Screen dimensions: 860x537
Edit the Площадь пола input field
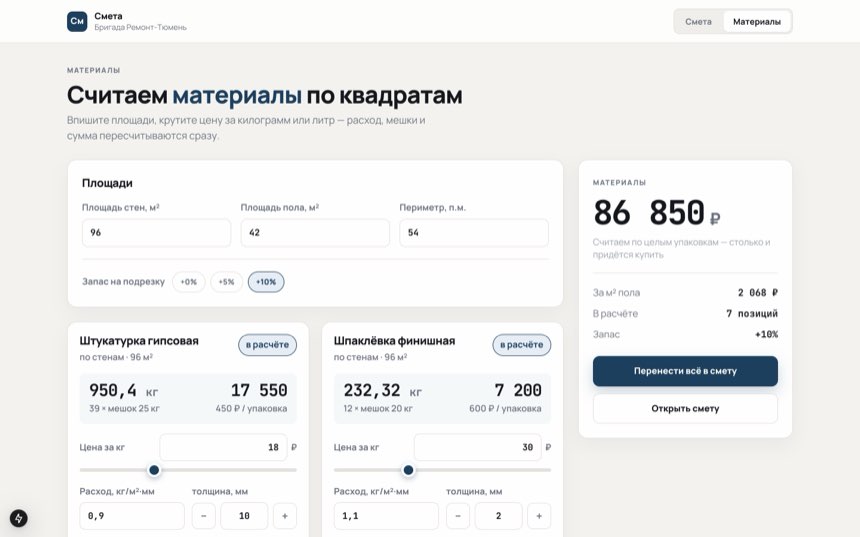click(315, 233)
